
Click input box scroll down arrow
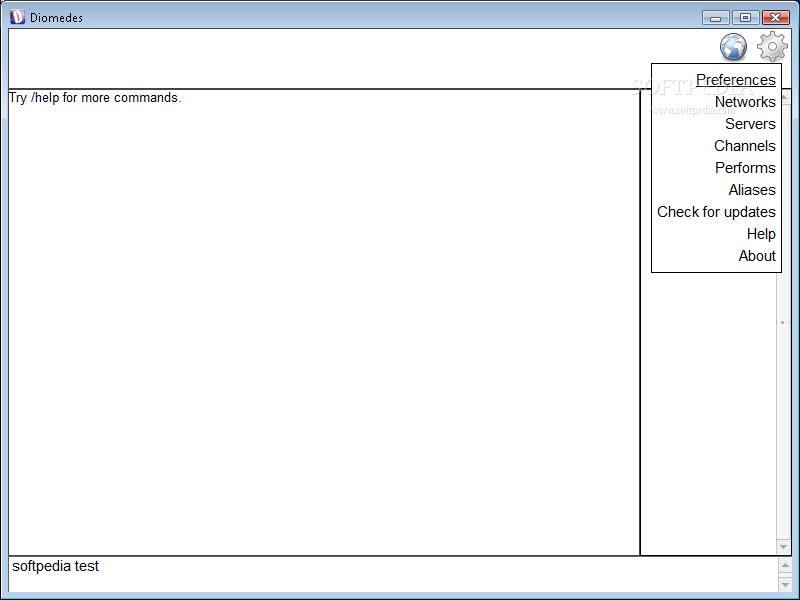(x=785, y=584)
